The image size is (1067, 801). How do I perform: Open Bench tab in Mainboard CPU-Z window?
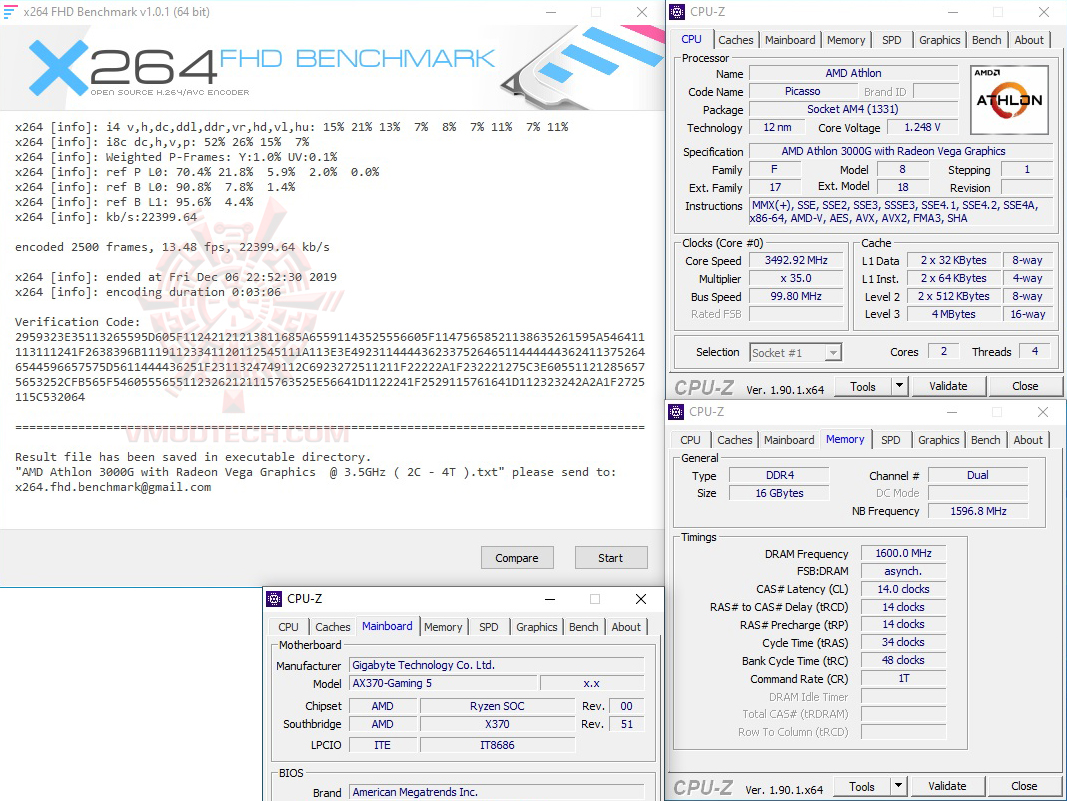pos(584,627)
